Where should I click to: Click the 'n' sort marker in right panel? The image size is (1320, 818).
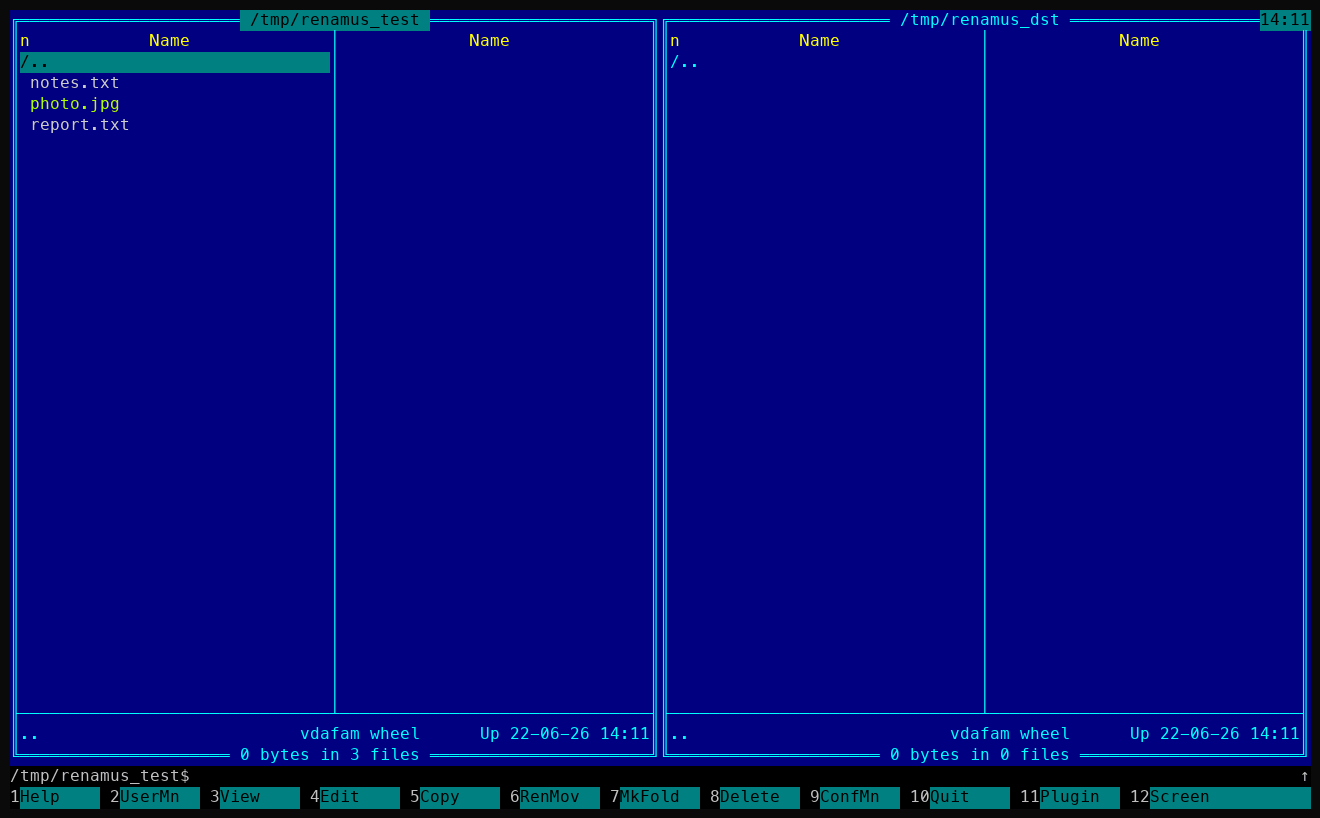(675, 41)
